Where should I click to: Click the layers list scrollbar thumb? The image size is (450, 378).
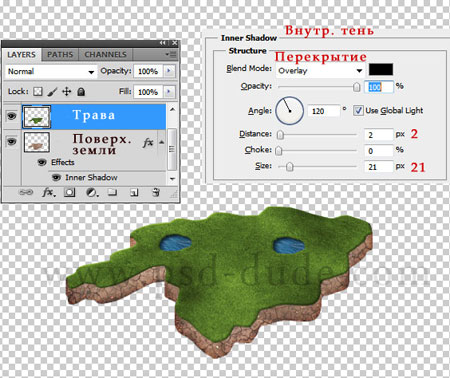pos(172,149)
